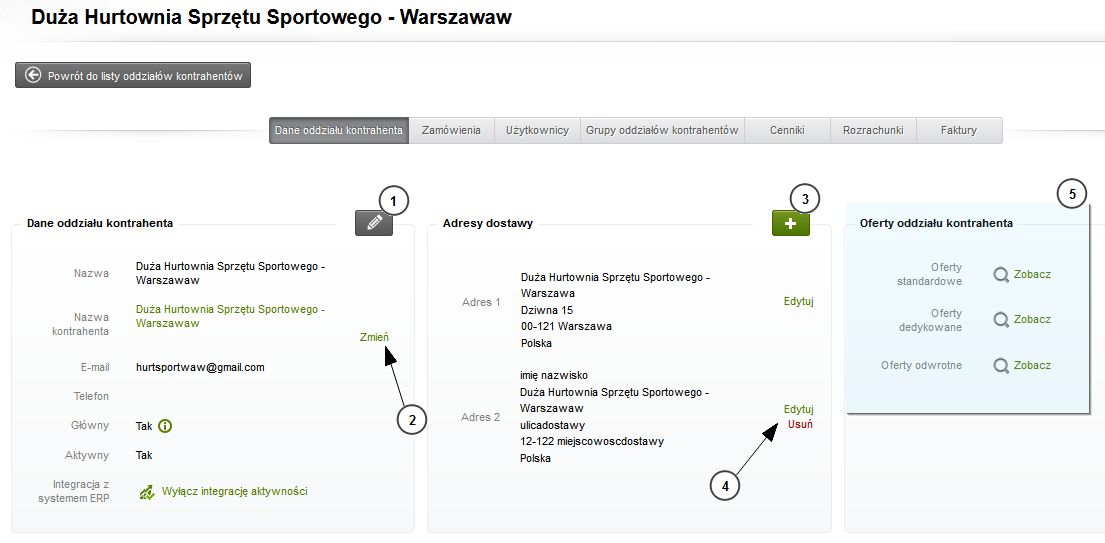The height and width of the screenshot is (543, 1105).
Task: Click Zmień to change contractor name
Action: tap(374, 337)
